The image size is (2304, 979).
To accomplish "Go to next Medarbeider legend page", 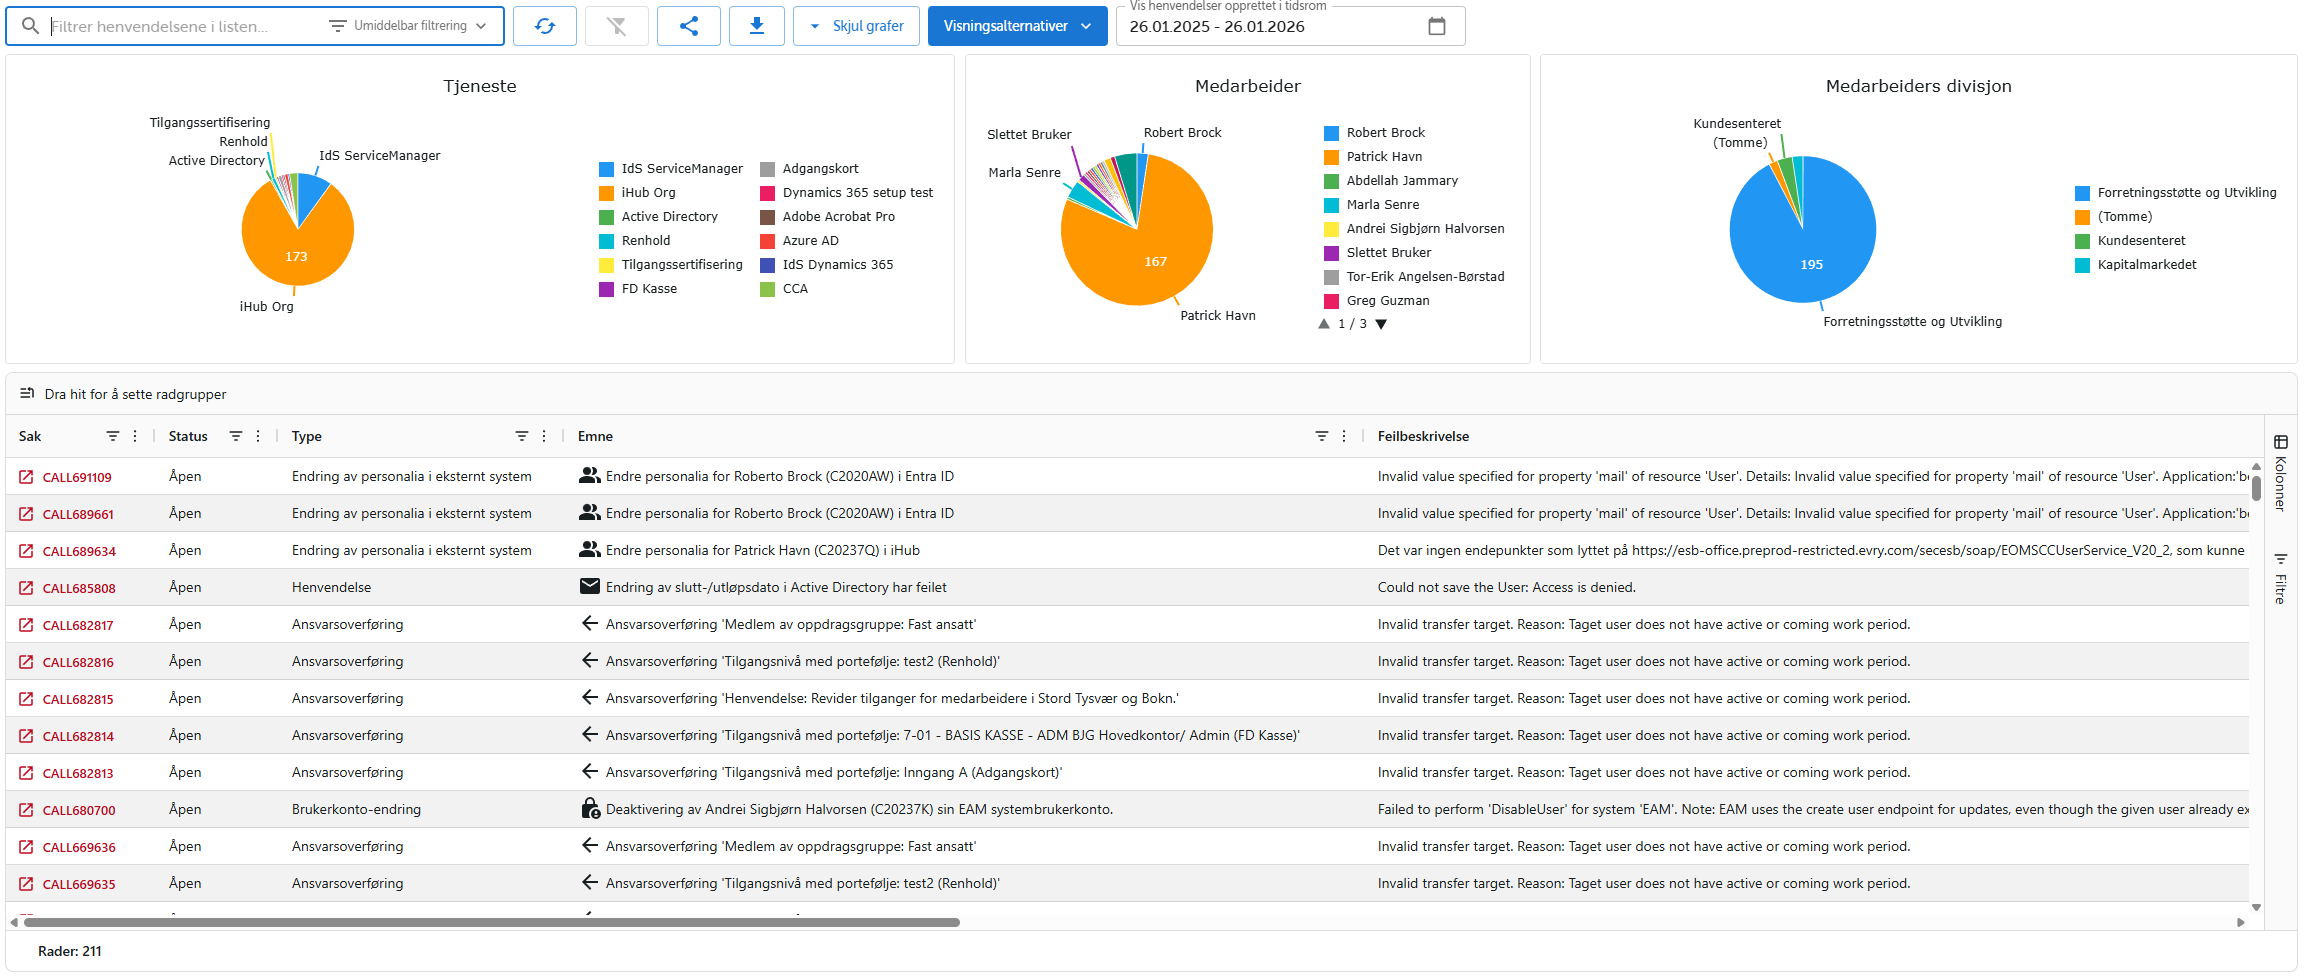I will pyautogui.click(x=1381, y=324).
